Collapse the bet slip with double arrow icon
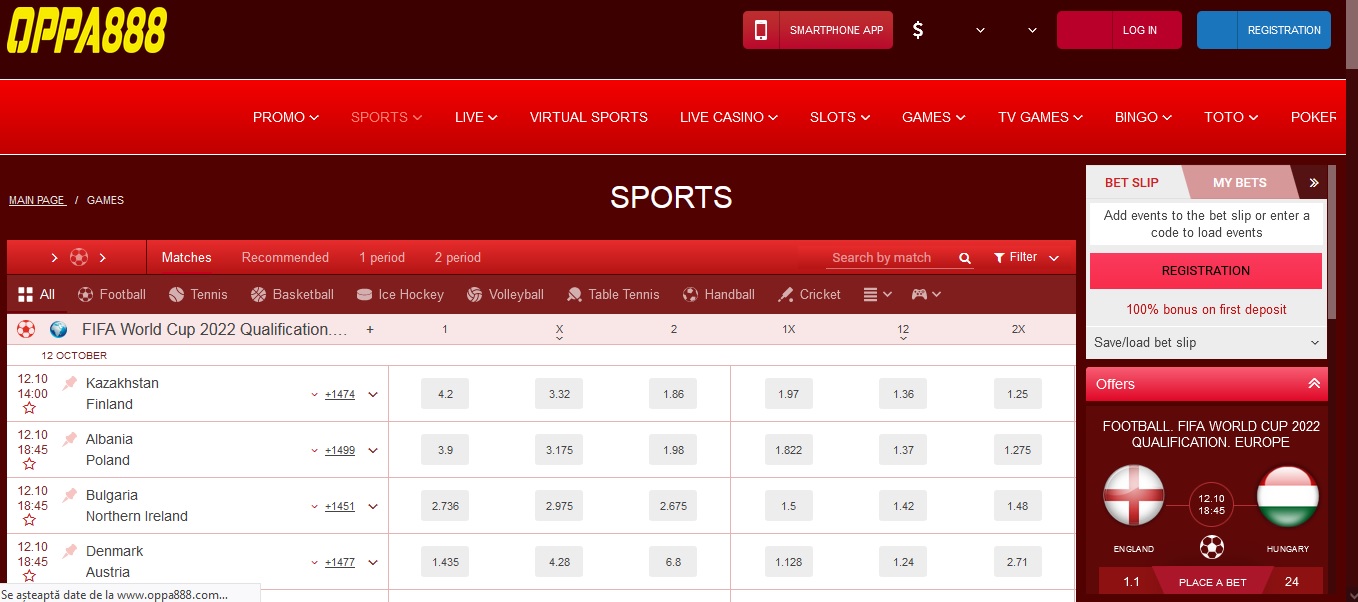1358x602 pixels. (1314, 183)
